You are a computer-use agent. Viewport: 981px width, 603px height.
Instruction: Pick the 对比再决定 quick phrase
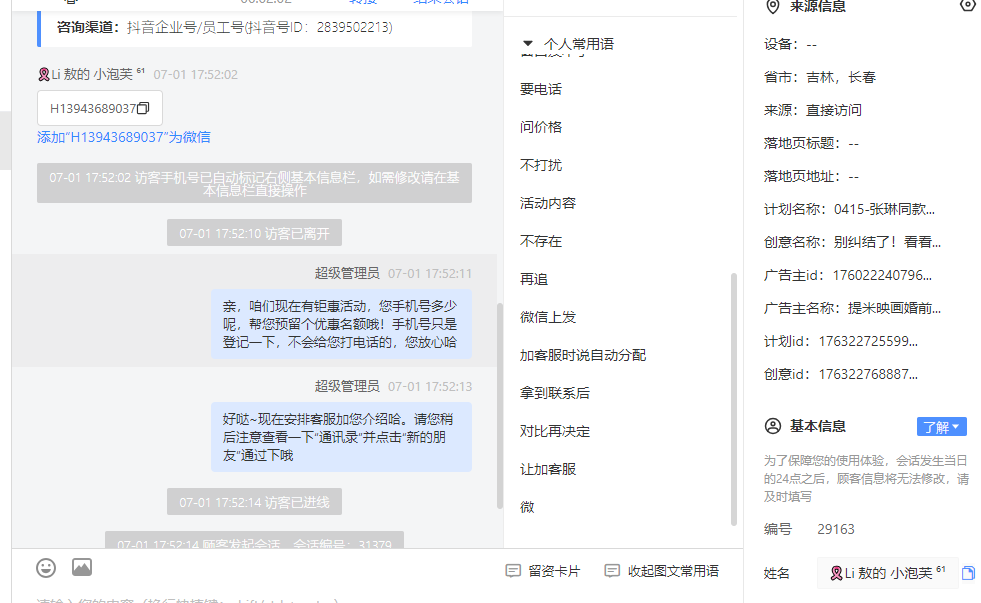coord(554,432)
